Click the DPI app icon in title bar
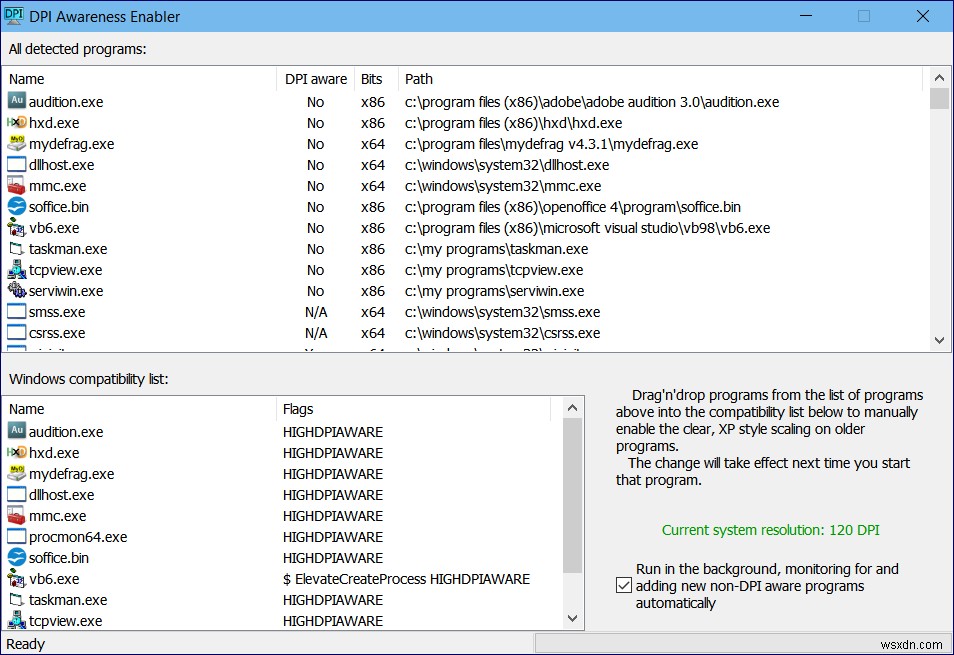The image size is (954, 655). pyautogui.click(x=13, y=16)
